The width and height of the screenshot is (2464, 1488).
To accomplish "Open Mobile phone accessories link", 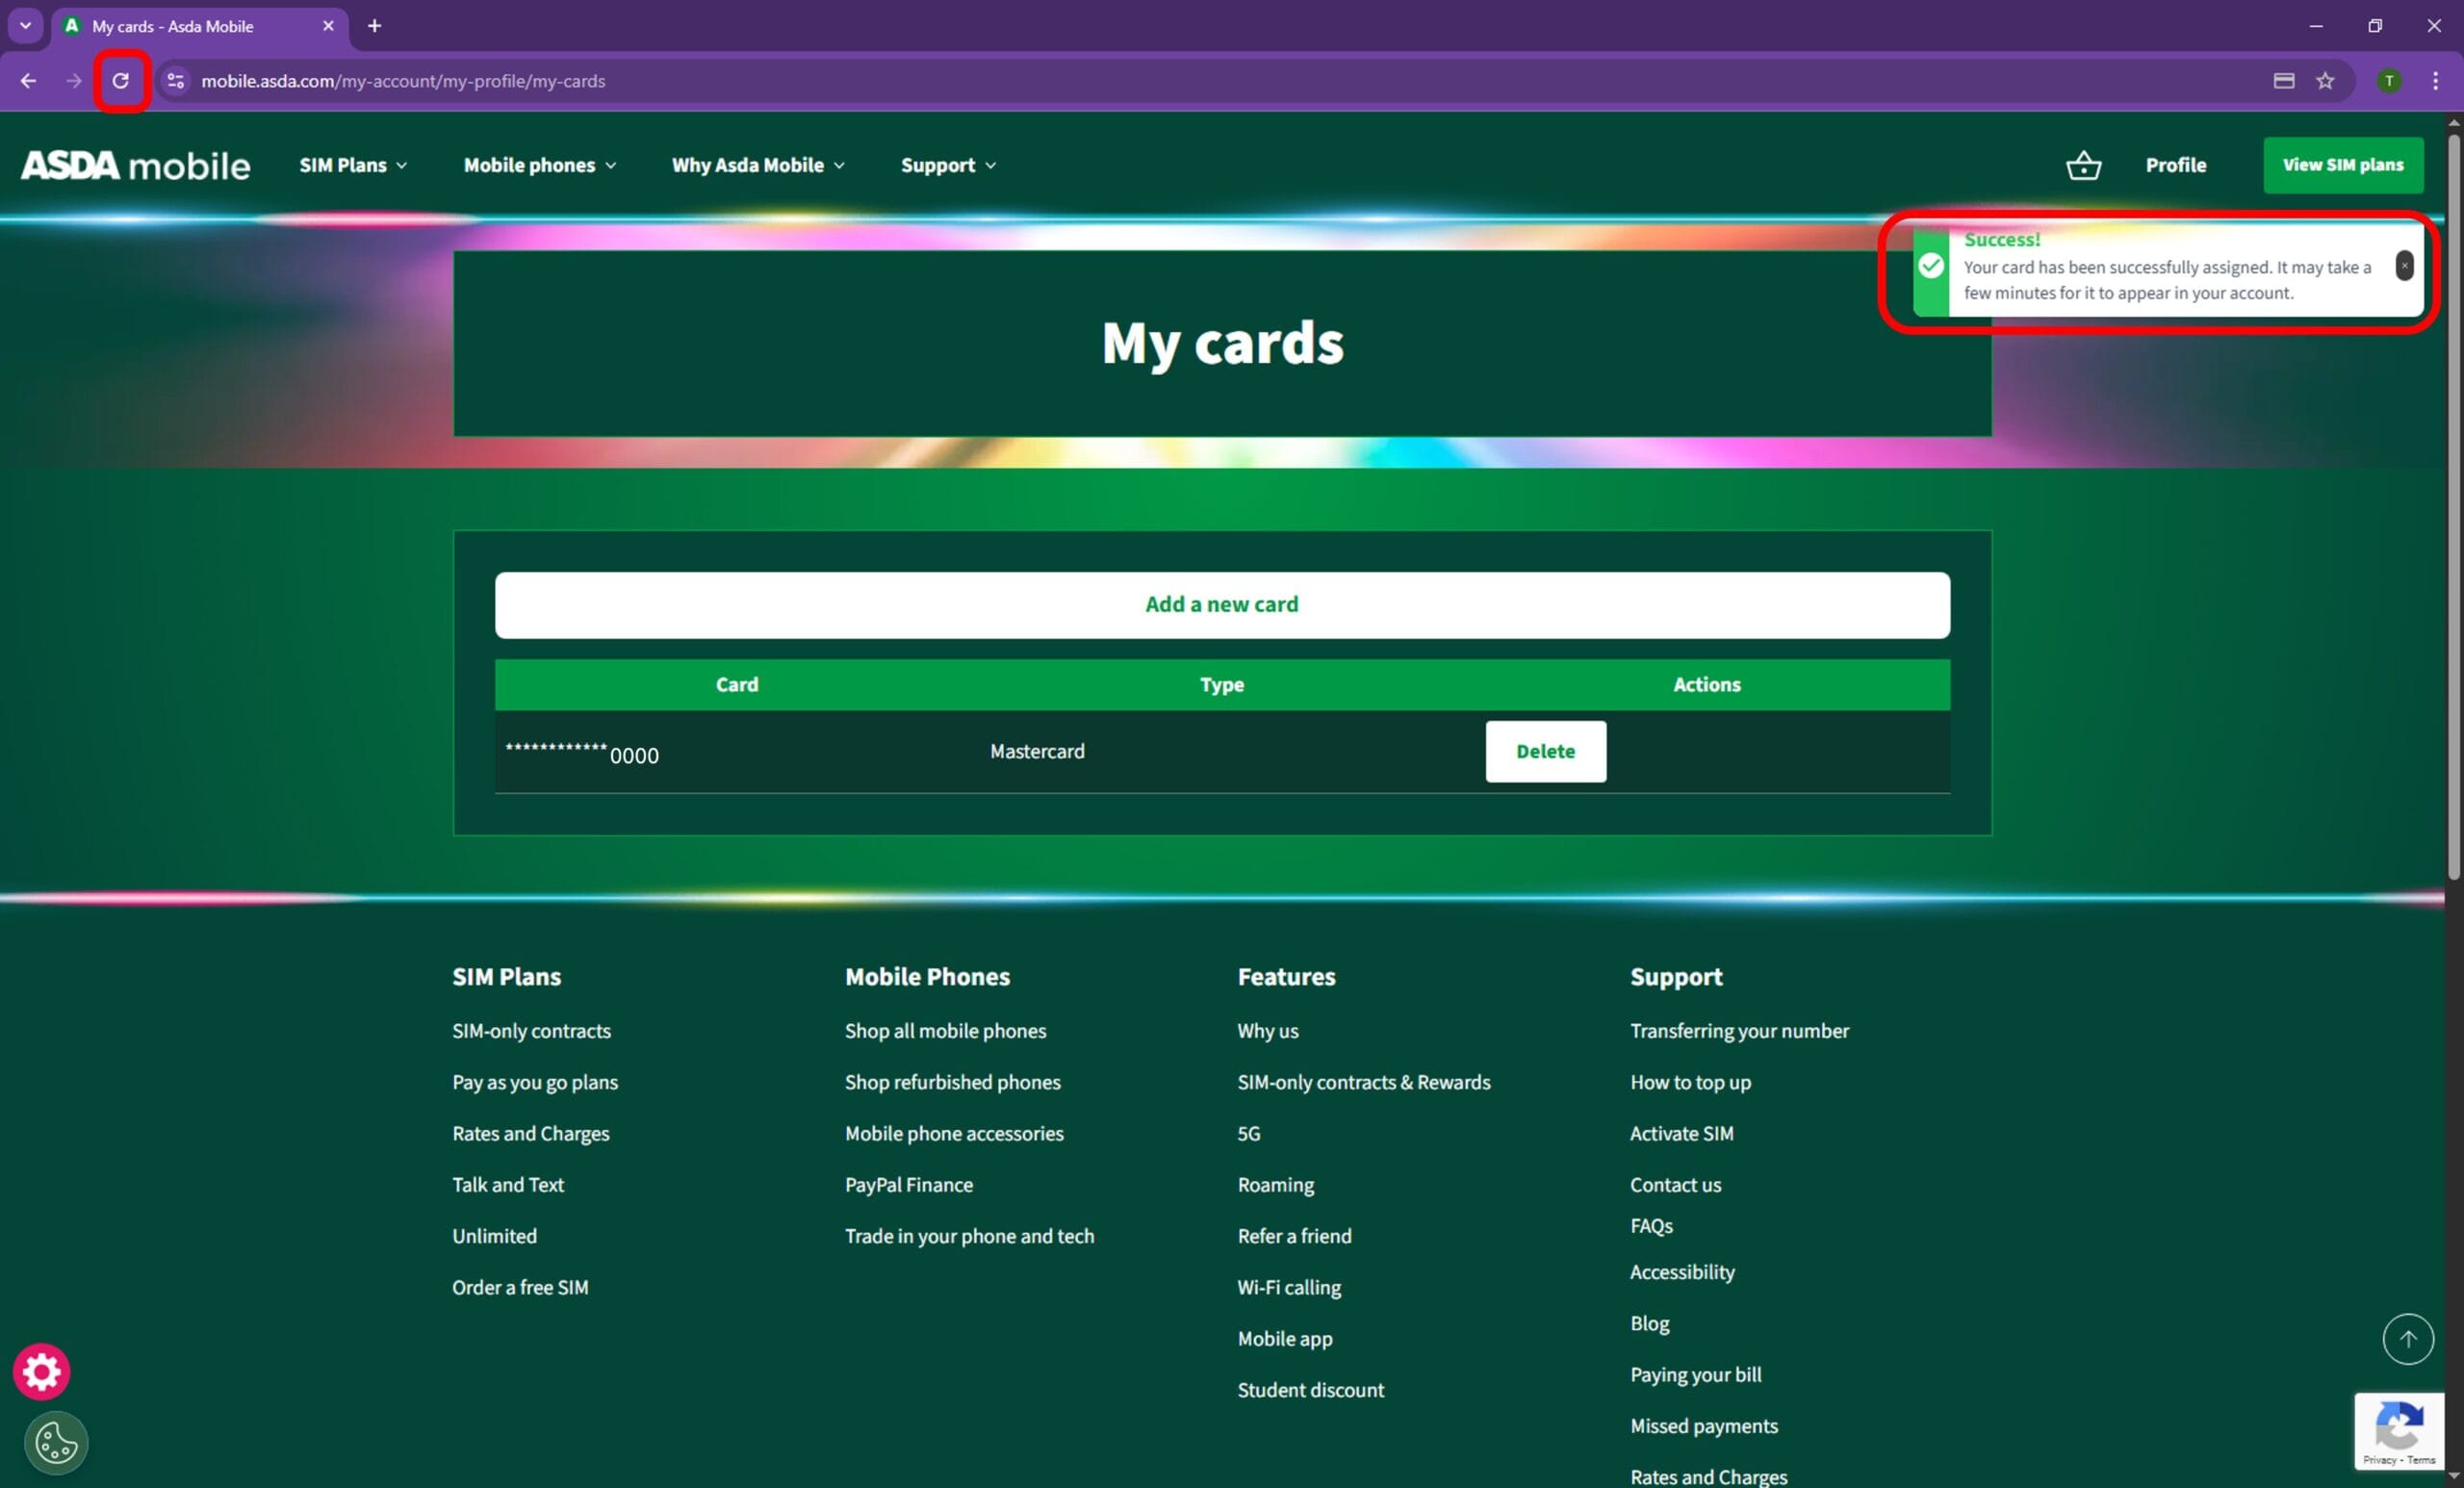I will (x=954, y=1133).
